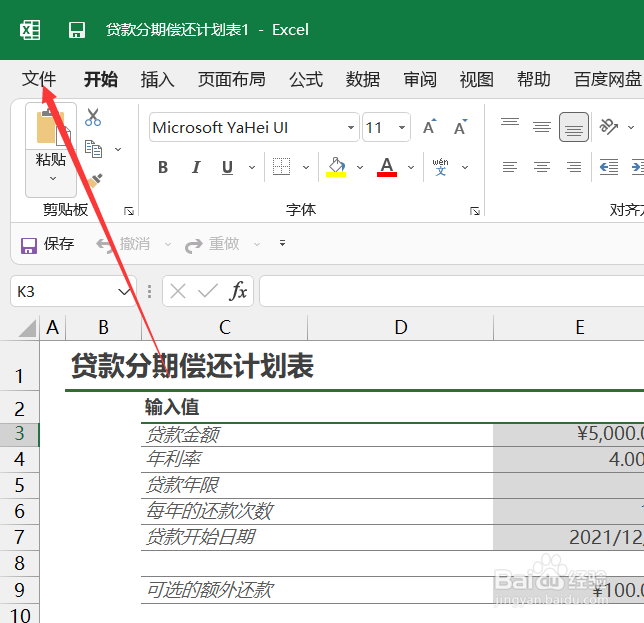This screenshot has width=644, height=623.
Task: Open Redo history dropdown
Action: [x=257, y=244]
